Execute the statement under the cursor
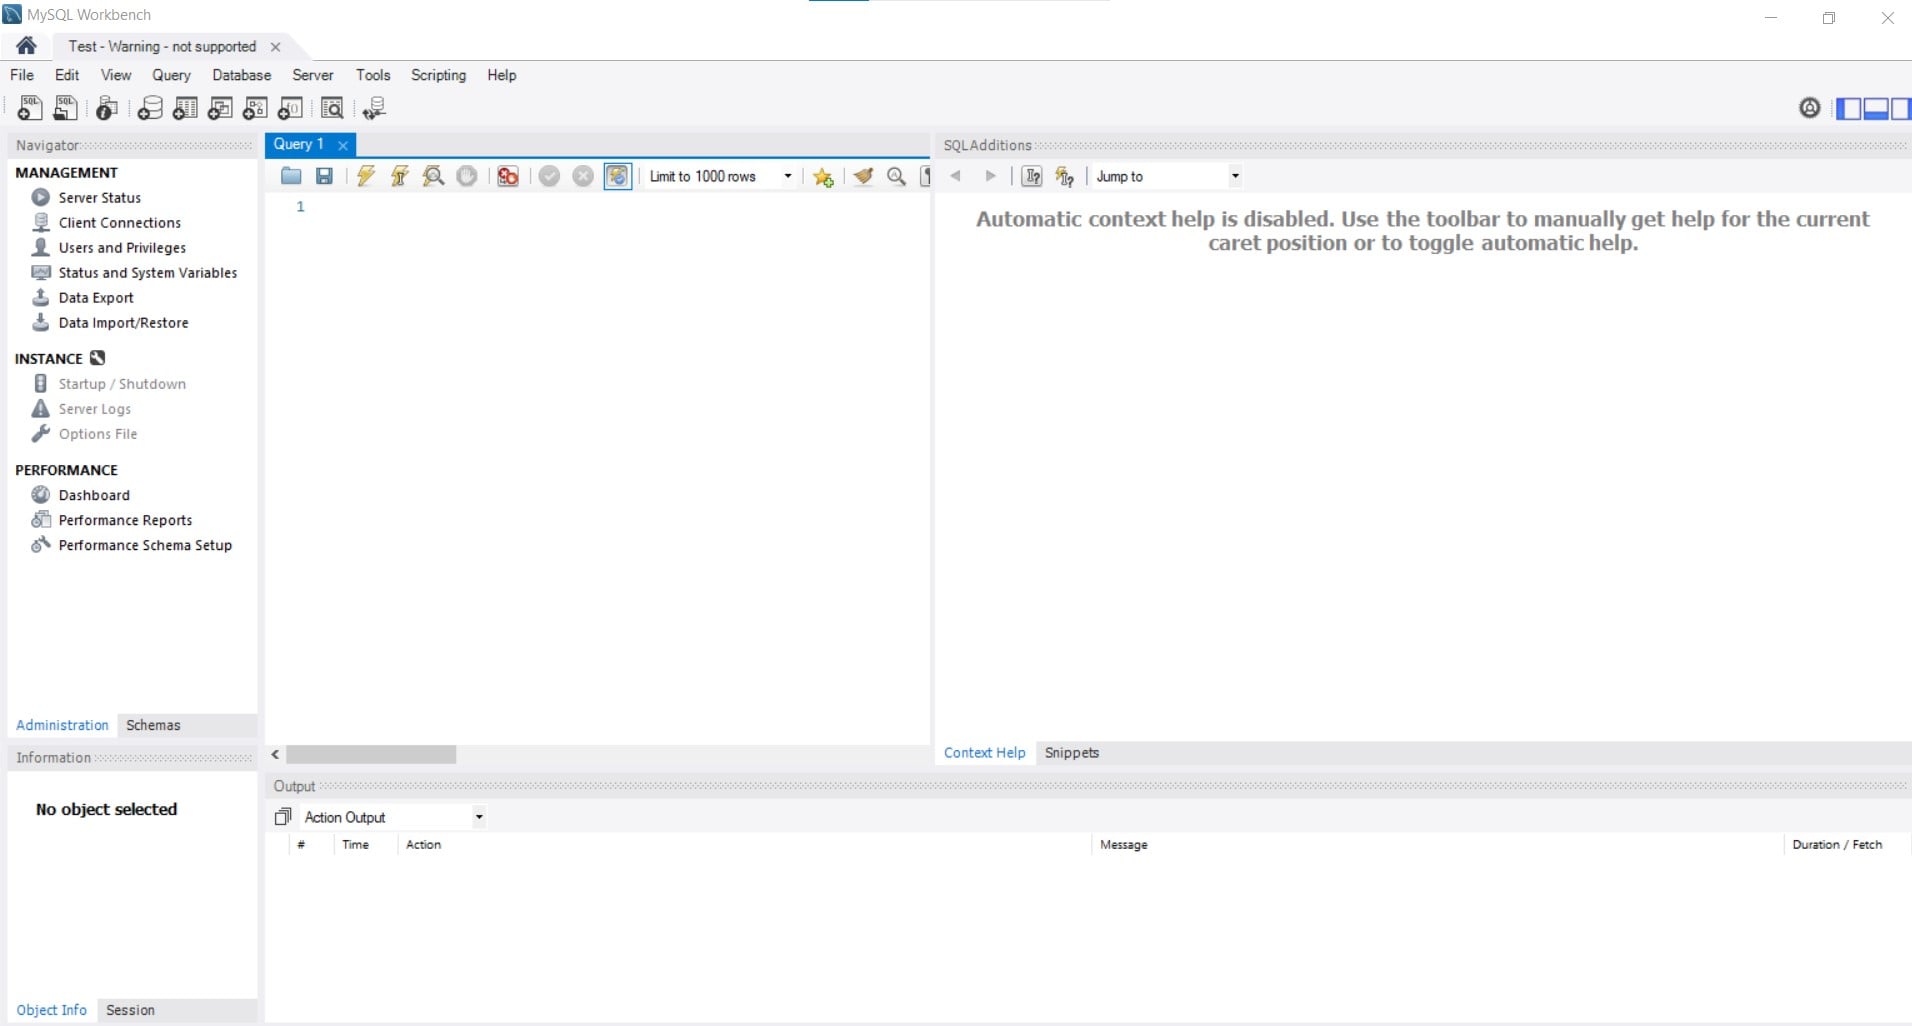This screenshot has height=1026, width=1912. 399,176
